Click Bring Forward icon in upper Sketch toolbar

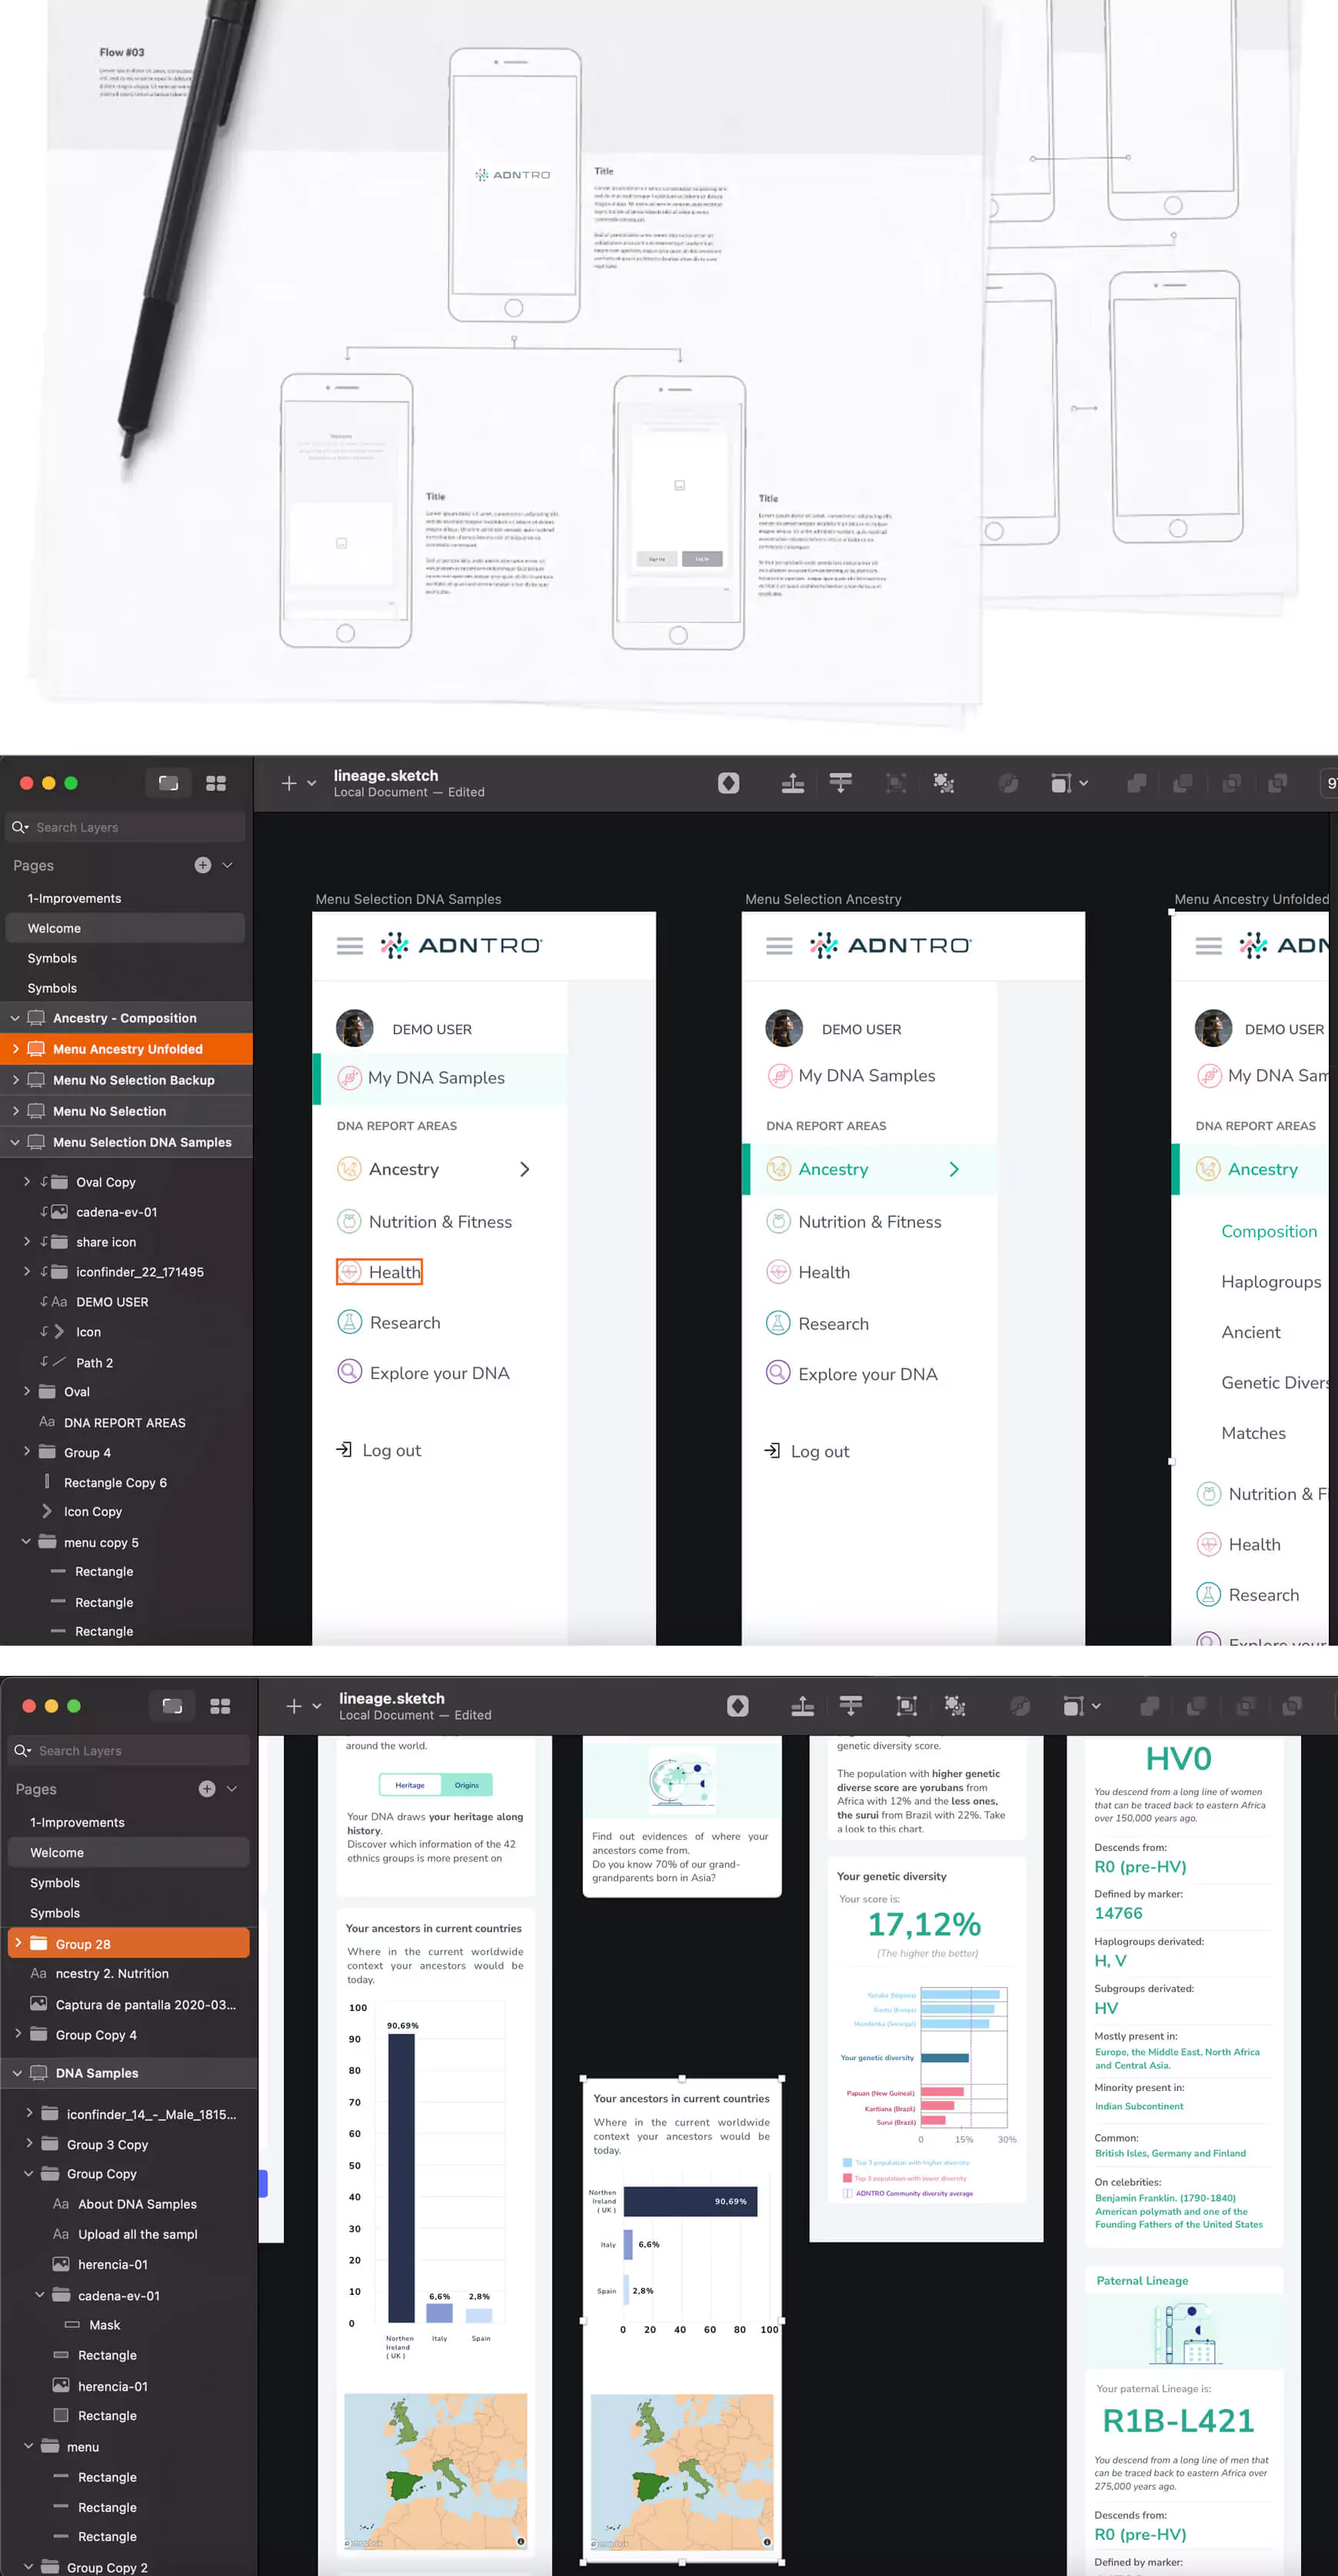click(x=792, y=783)
